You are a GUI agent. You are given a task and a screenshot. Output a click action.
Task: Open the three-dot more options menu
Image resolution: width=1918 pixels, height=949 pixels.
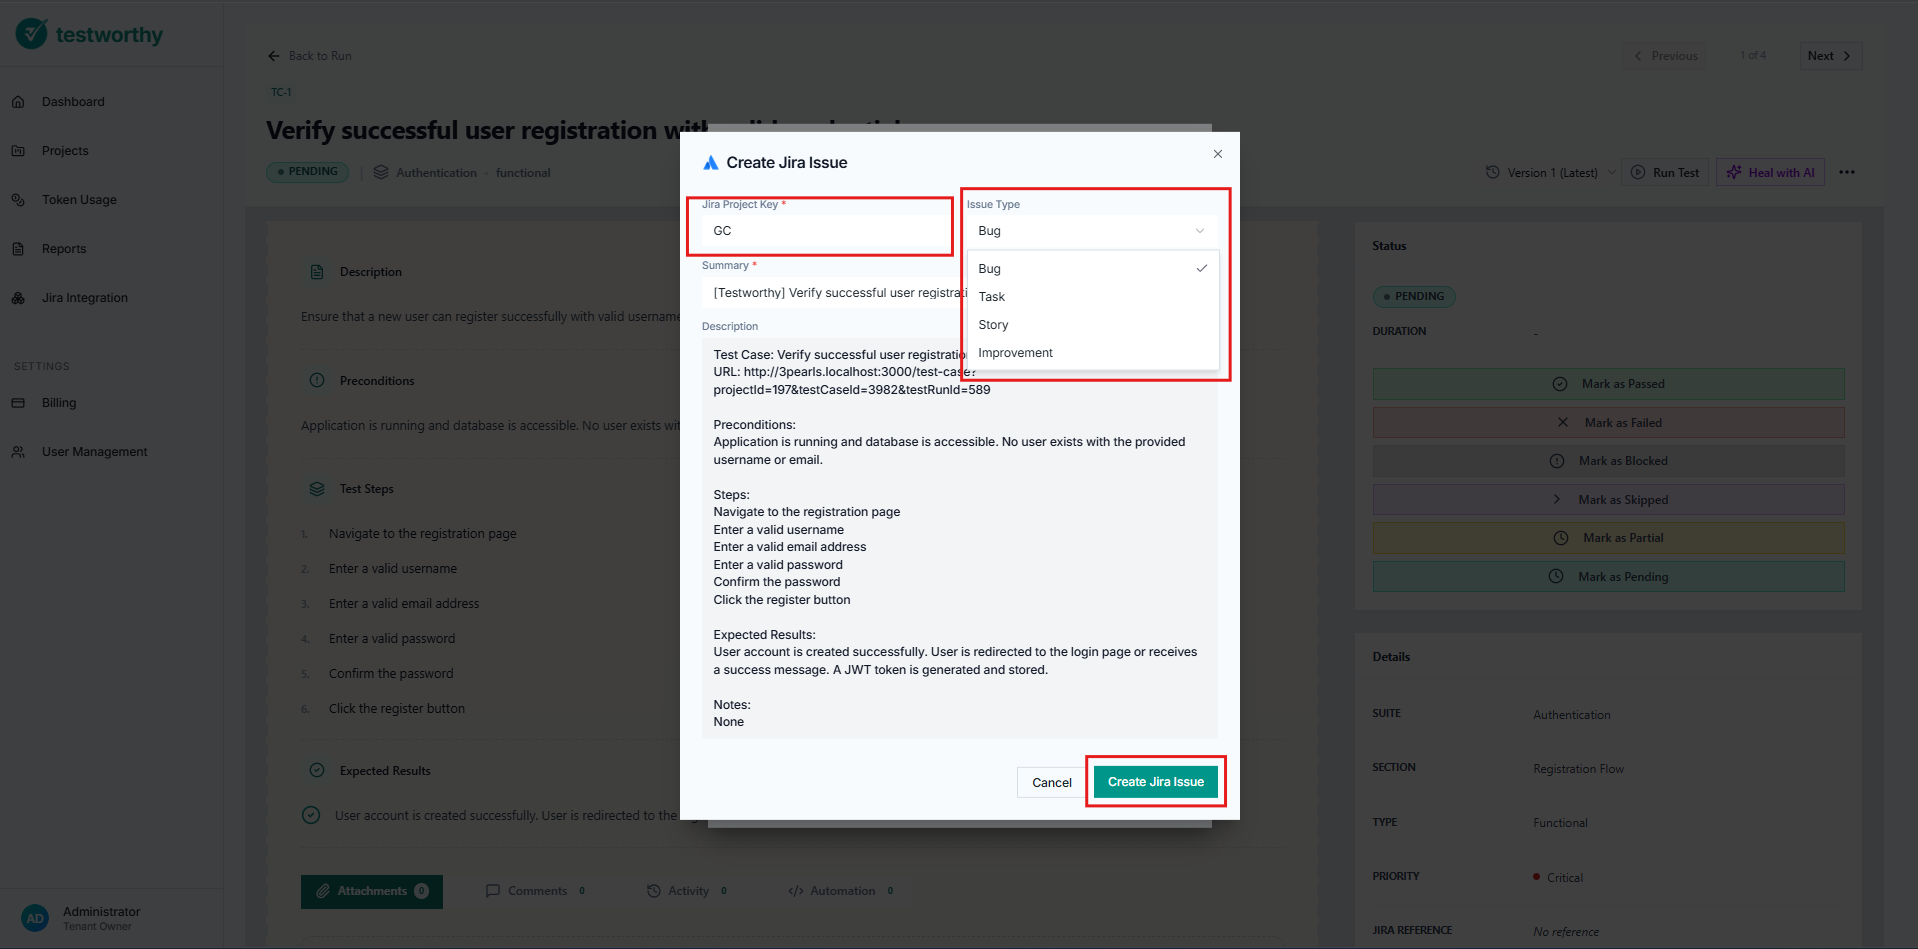pyautogui.click(x=1847, y=172)
